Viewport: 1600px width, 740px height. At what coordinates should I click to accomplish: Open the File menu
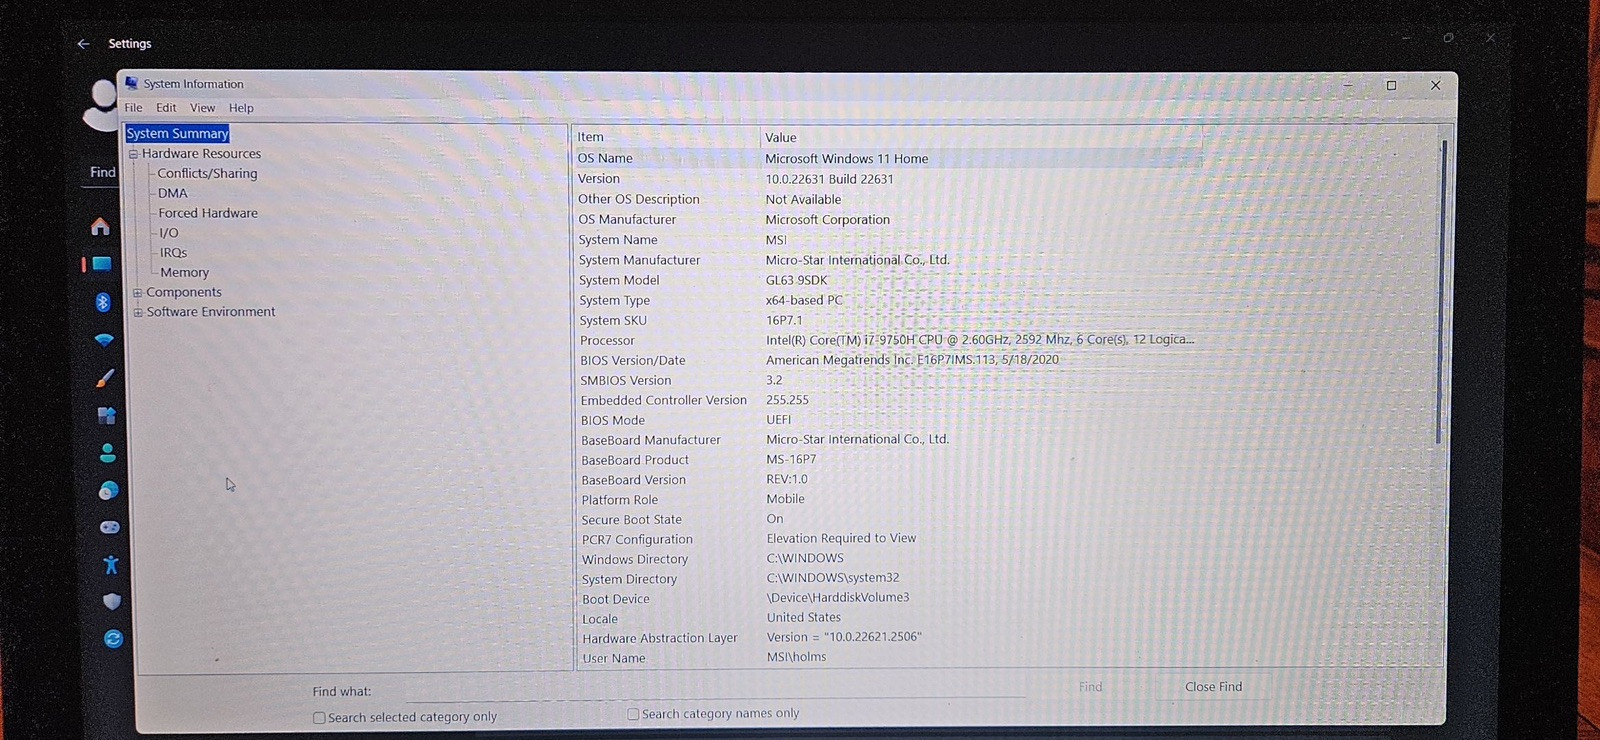133,108
